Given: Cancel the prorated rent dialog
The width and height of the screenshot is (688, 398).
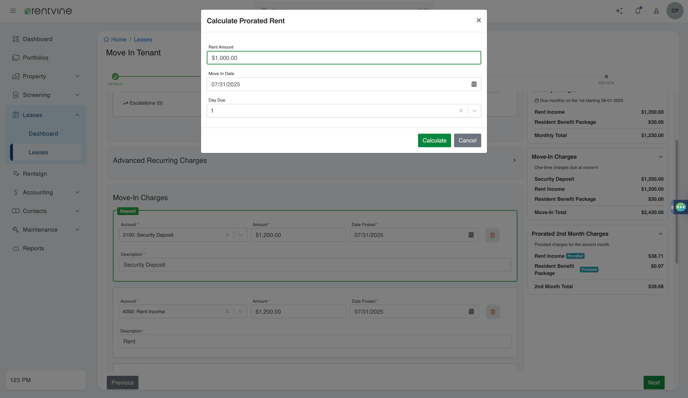Looking at the screenshot, I should point(467,140).
